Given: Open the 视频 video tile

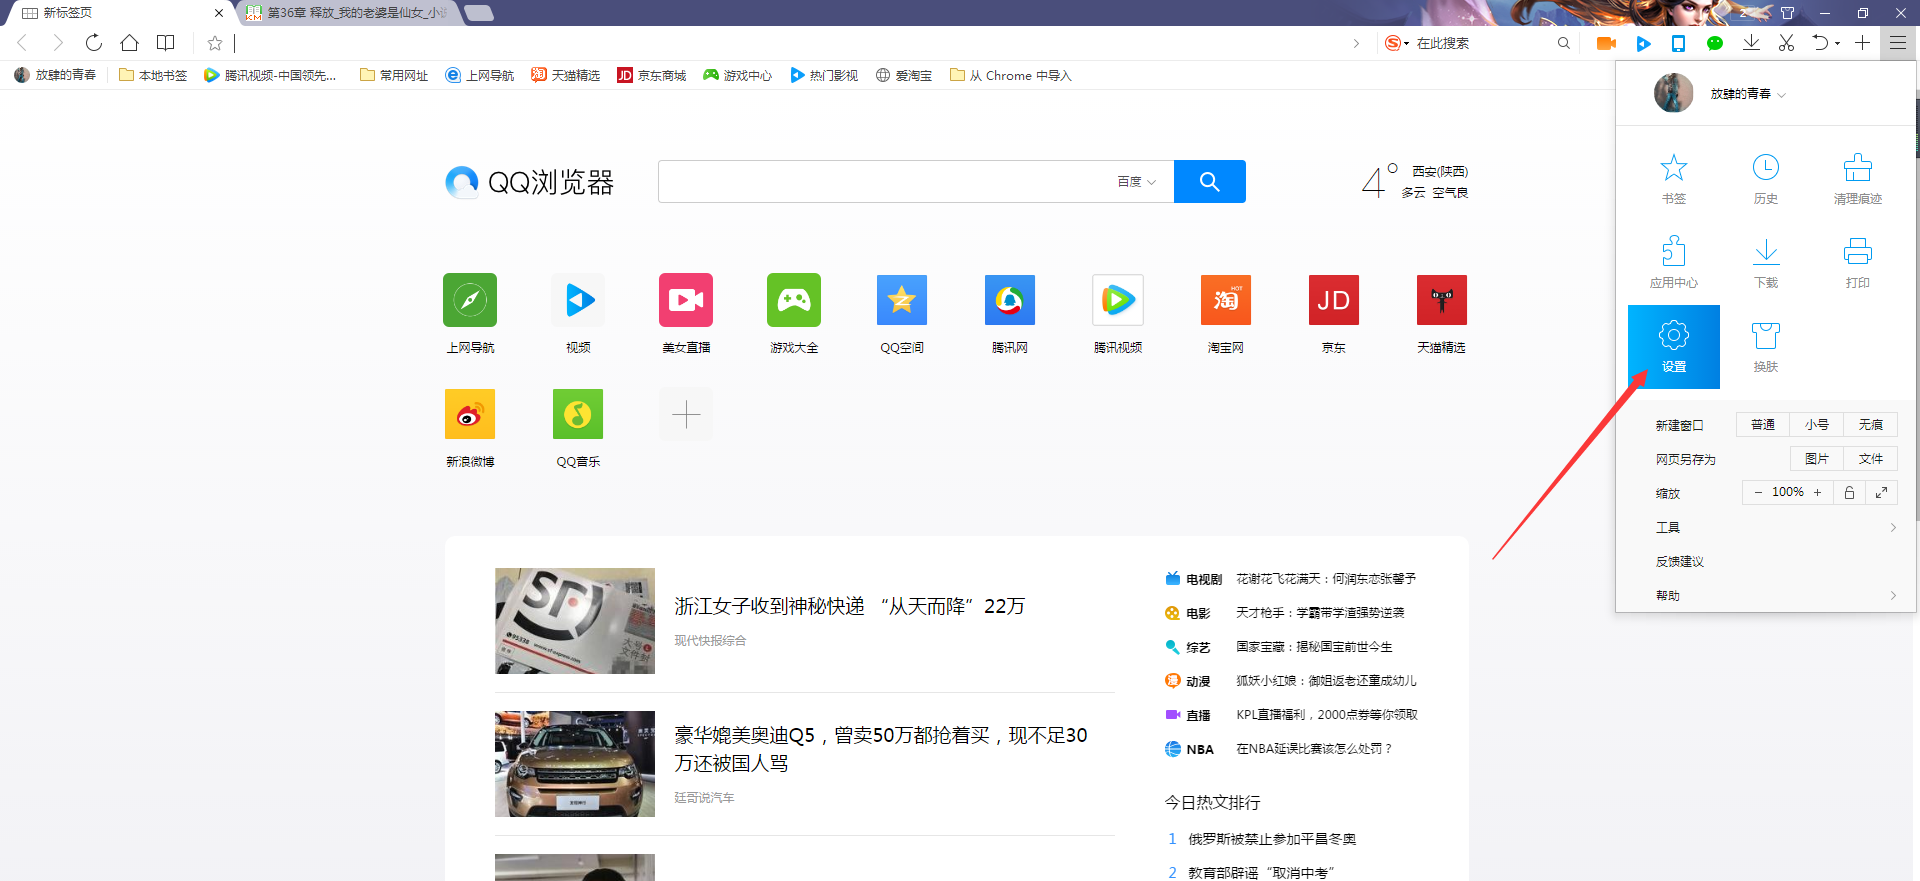Looking at the screenshot, I should (x=578, y=300).
